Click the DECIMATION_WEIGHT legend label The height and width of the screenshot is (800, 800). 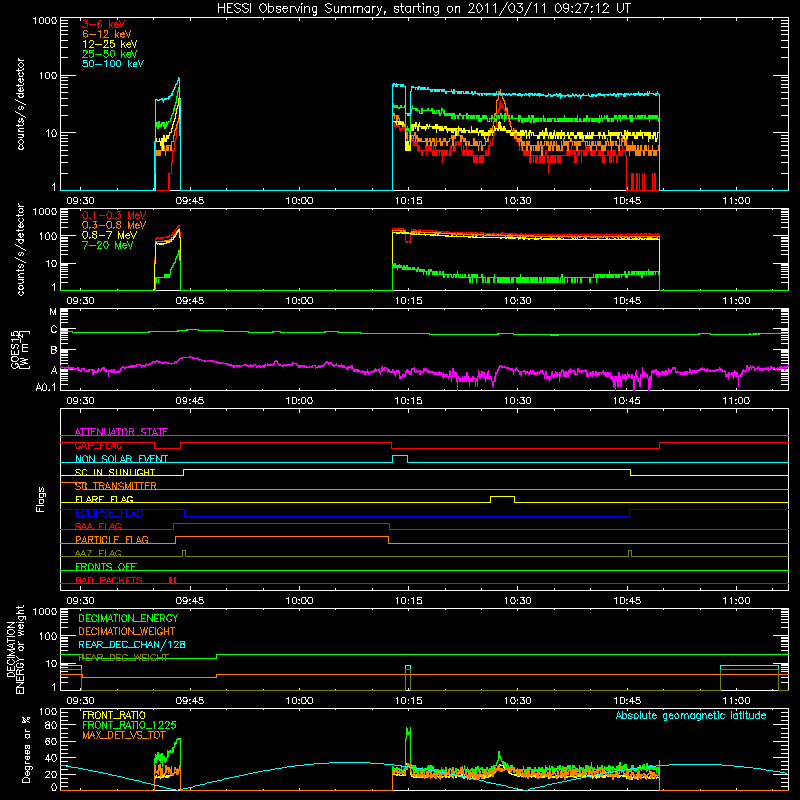click(127, 632)
